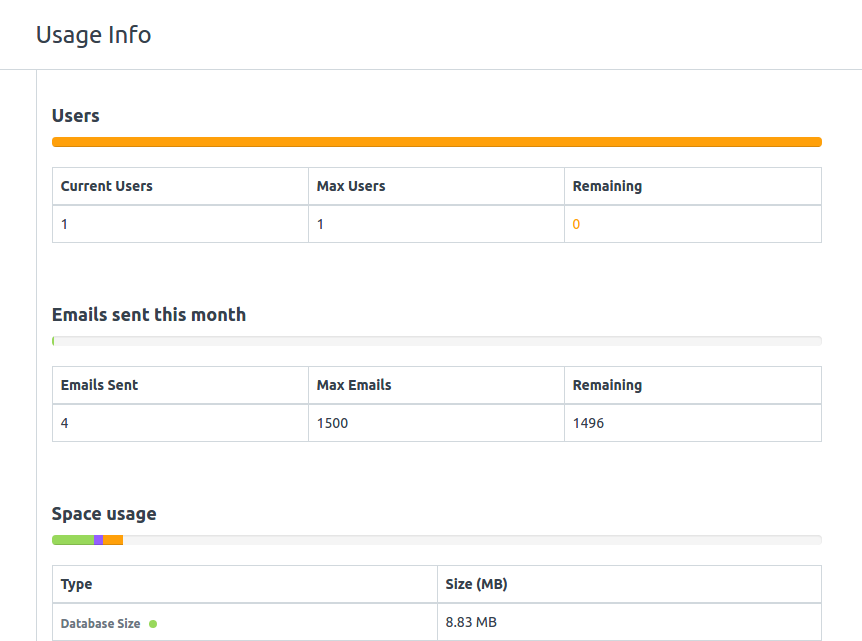Click the Usage Info page title

(x=93, y=35)
